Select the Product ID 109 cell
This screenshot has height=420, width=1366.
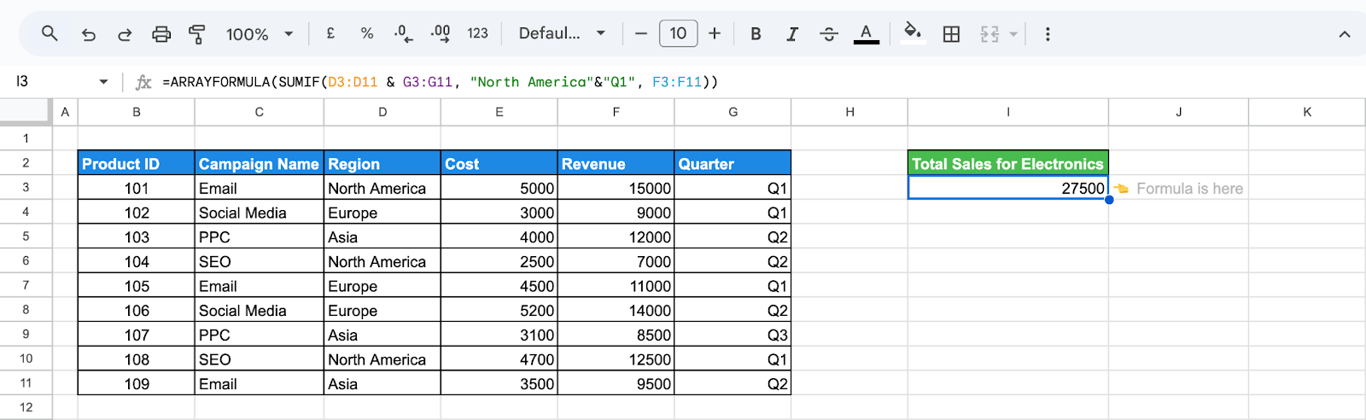[136, 383]
